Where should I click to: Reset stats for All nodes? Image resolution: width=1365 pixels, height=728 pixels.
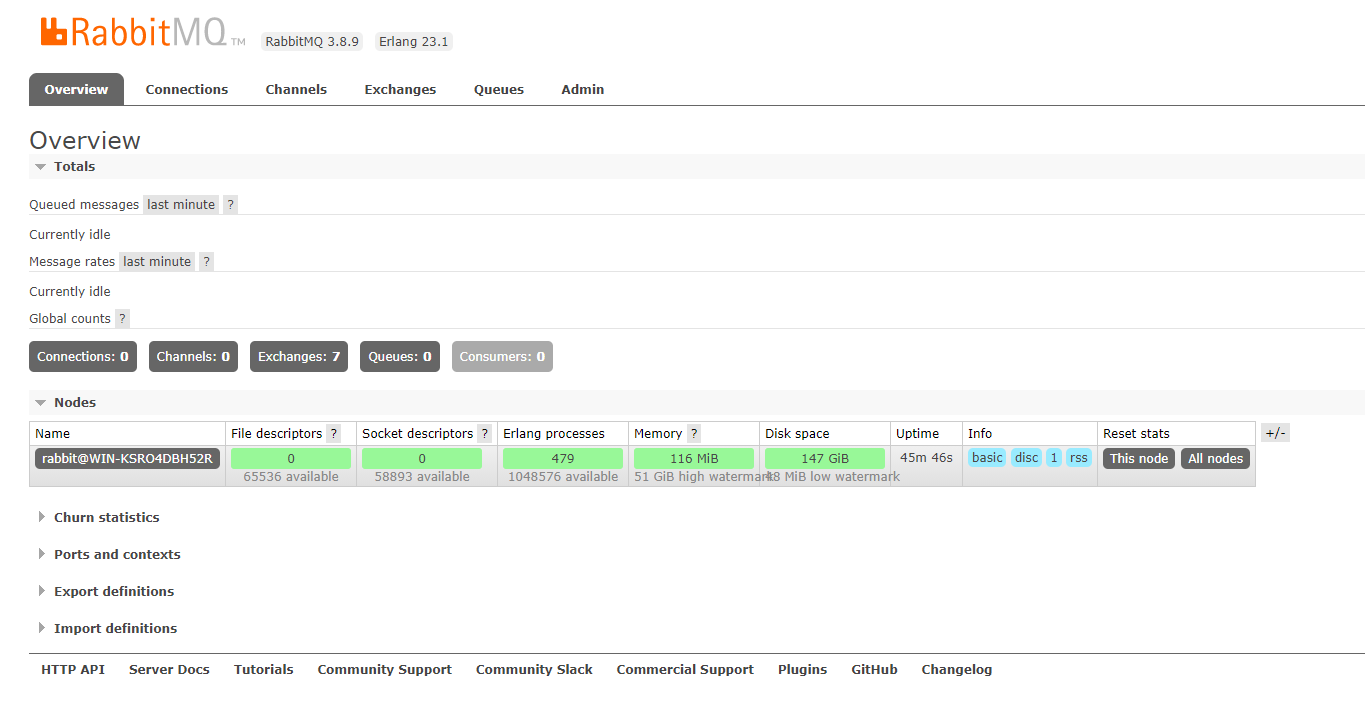[1216, 458]
